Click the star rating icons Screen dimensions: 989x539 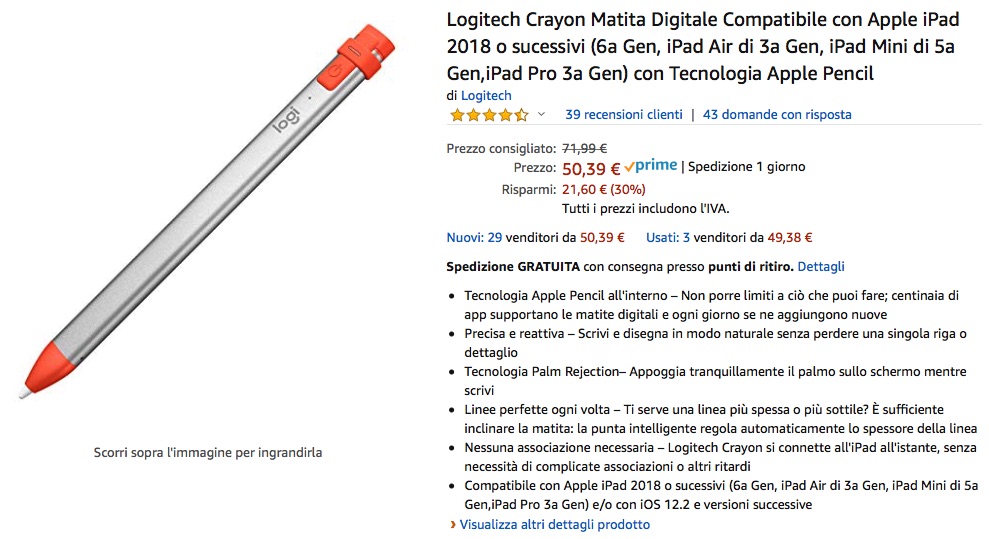[488, 115]
